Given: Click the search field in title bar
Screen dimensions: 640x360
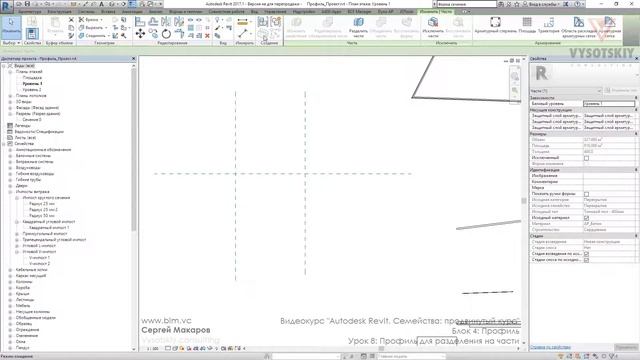Looking at the screenshot, I should click(x=466, y=4).
